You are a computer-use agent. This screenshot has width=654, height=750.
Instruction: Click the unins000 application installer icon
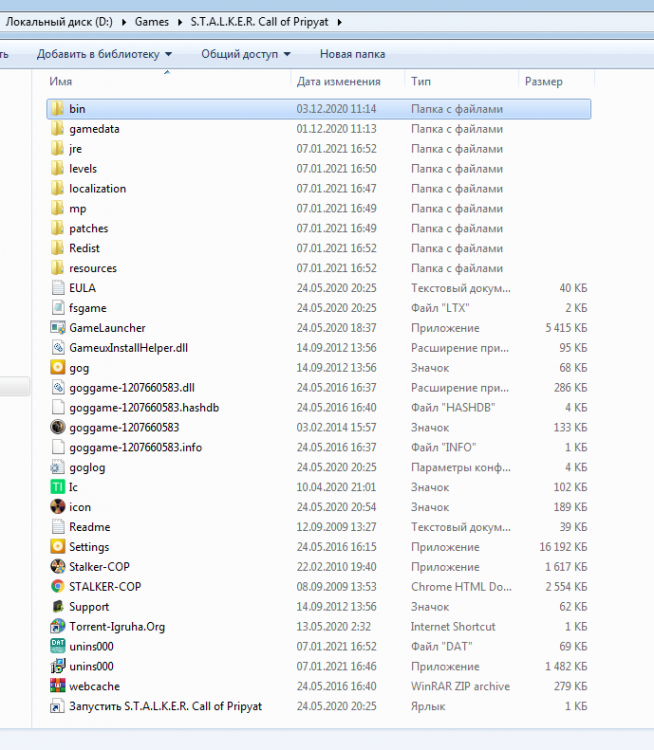57,666
